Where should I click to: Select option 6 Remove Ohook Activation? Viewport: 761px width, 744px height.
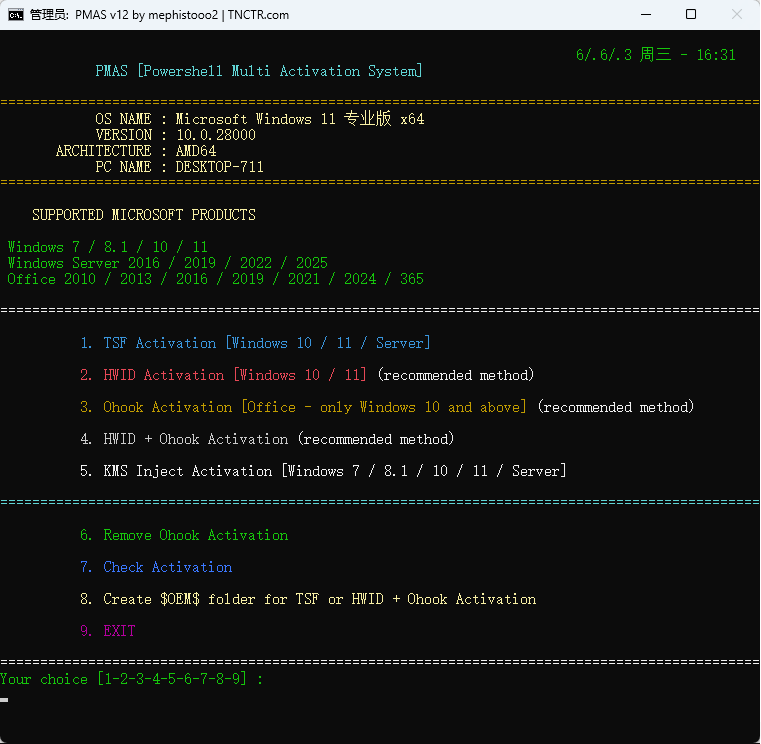pos(184,535)
